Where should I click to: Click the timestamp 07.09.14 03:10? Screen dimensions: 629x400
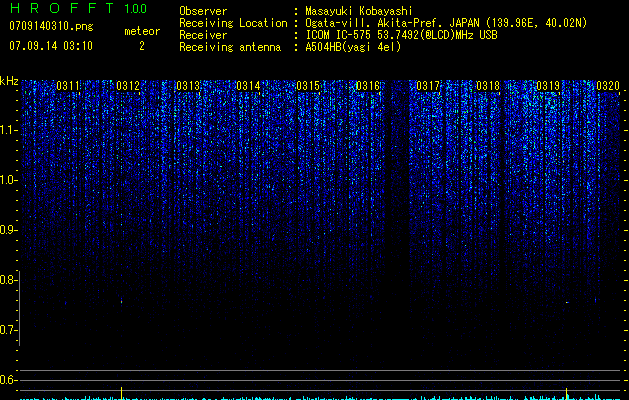51,46
